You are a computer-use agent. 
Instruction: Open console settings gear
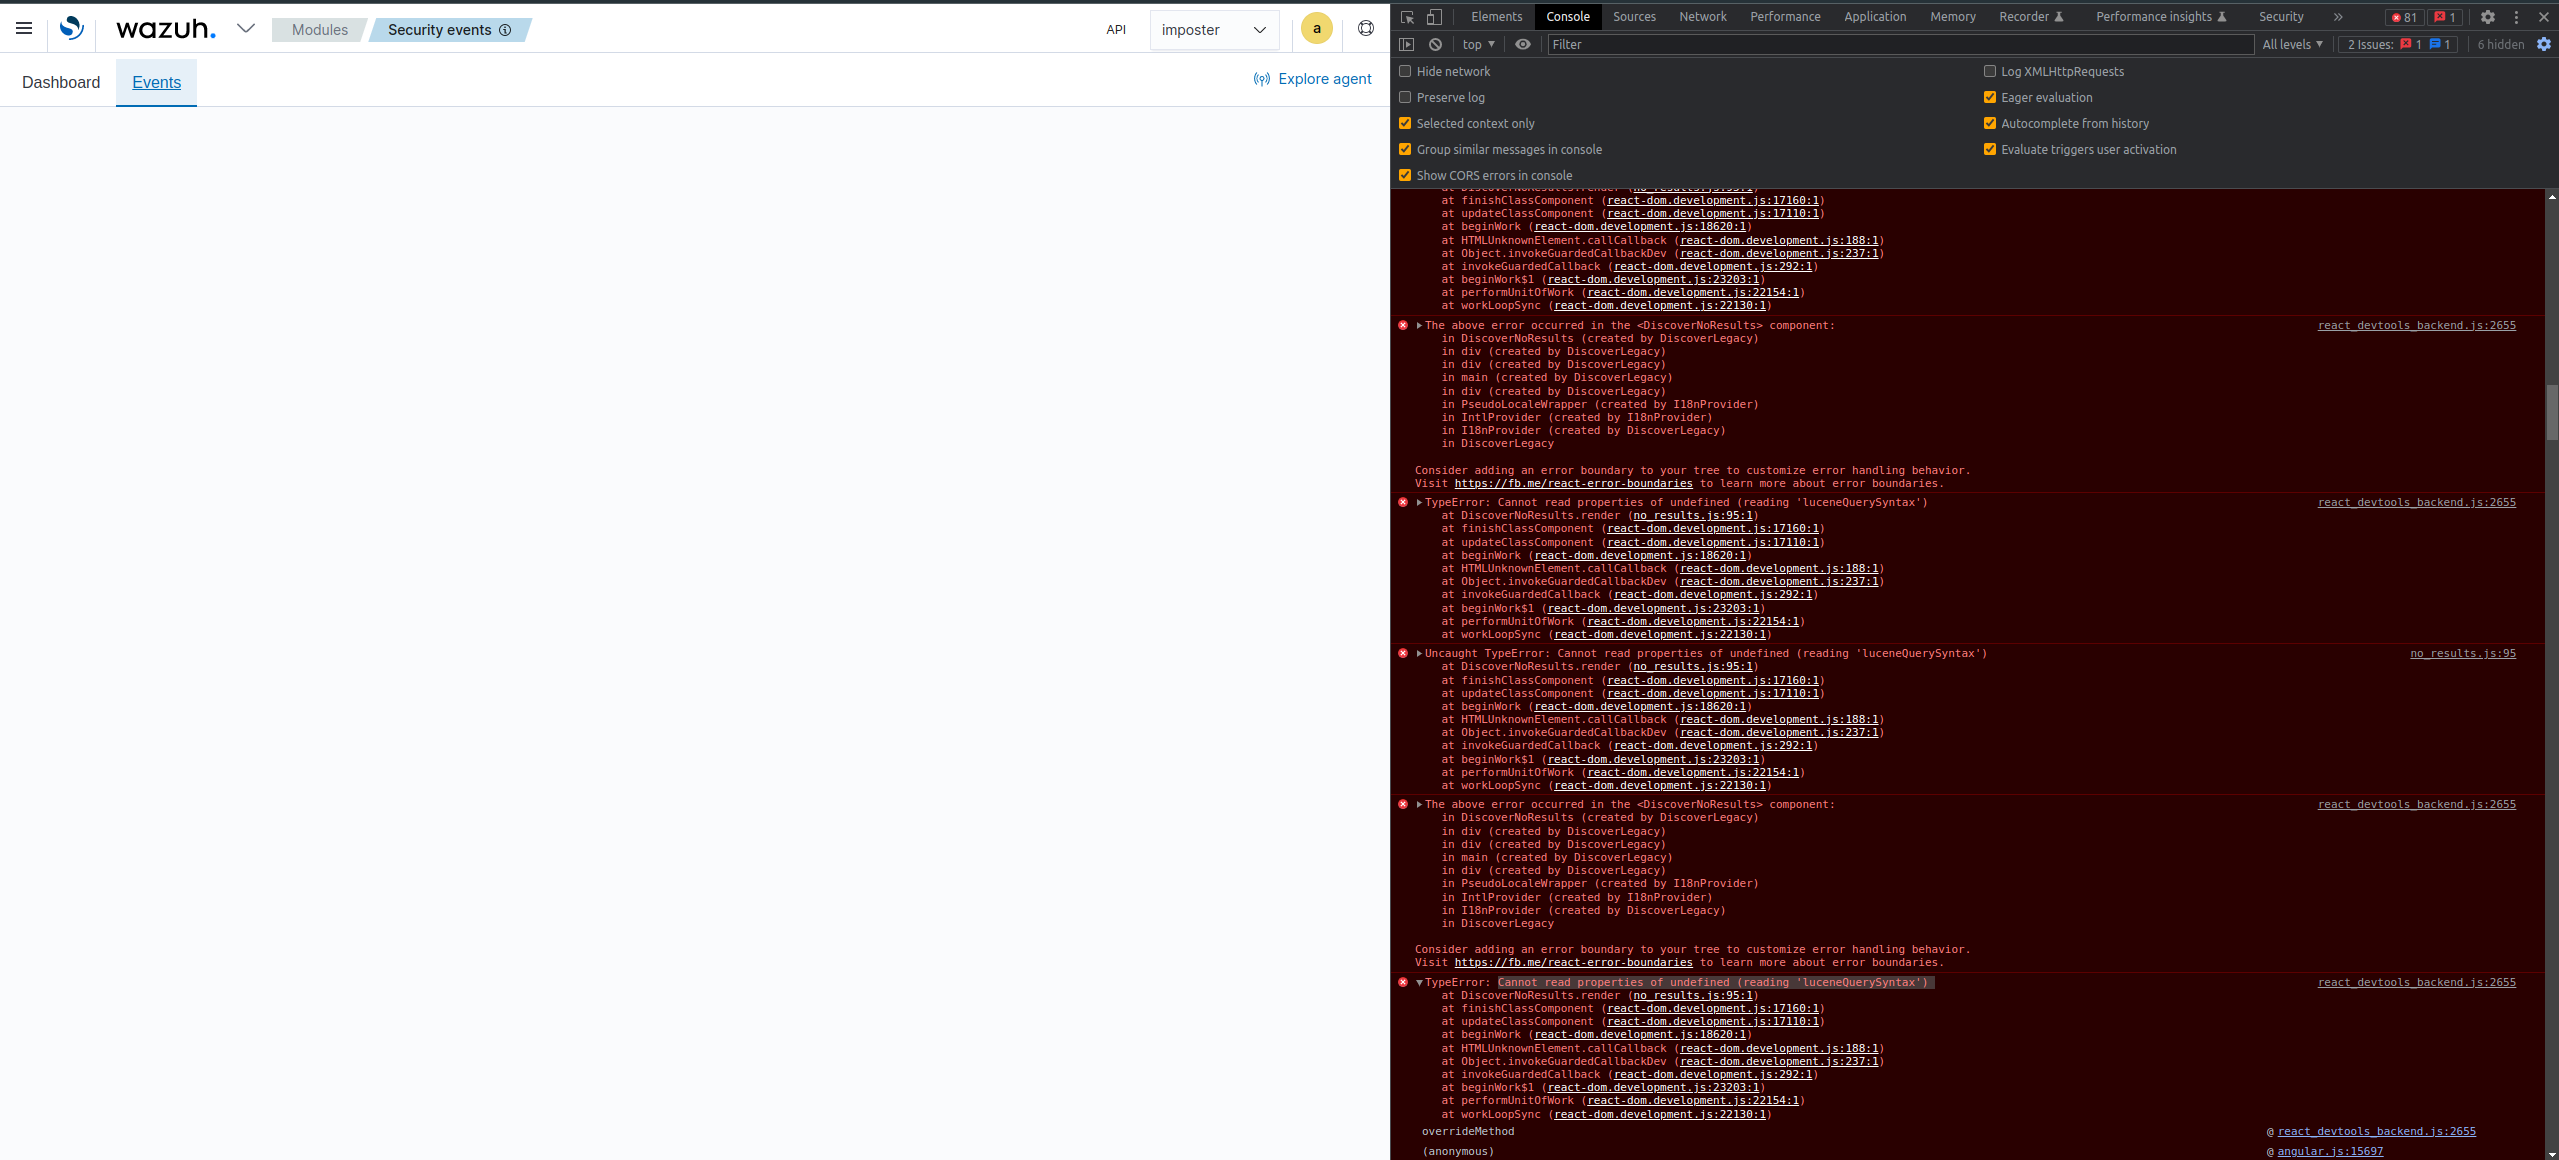click(2545, 44)
